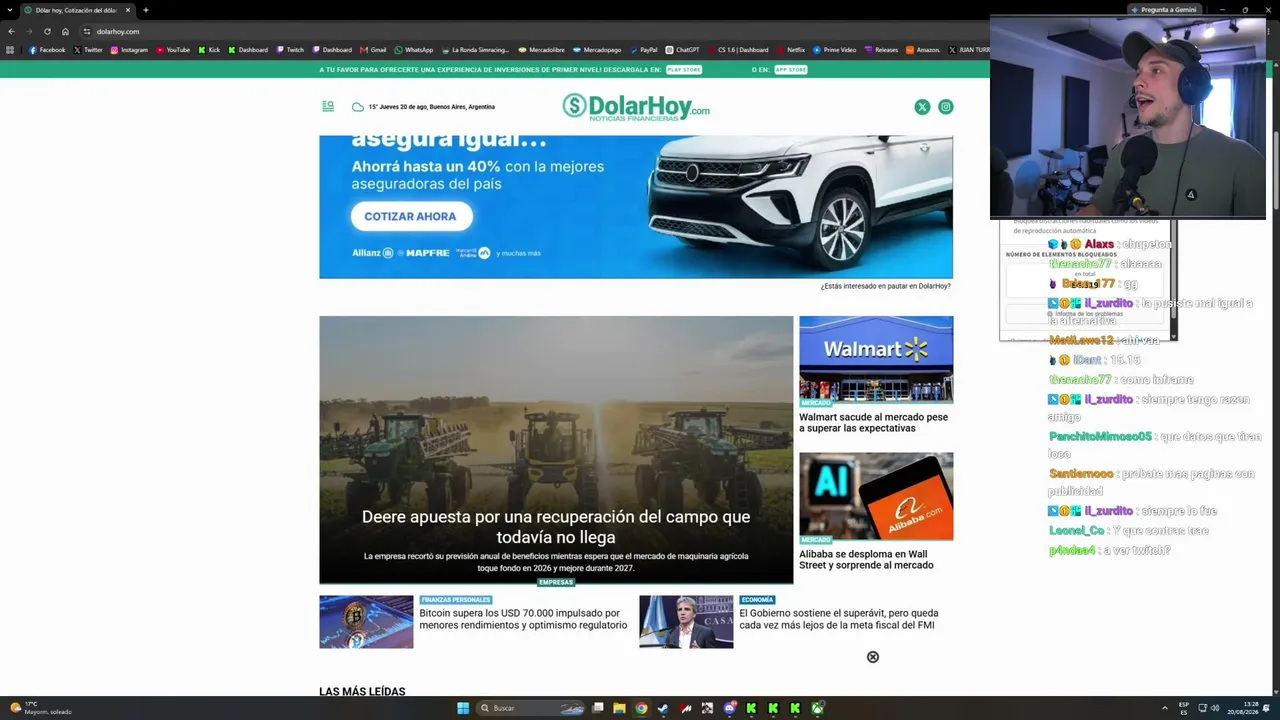Open the volume control in system tray

[x=1215, y=708]
